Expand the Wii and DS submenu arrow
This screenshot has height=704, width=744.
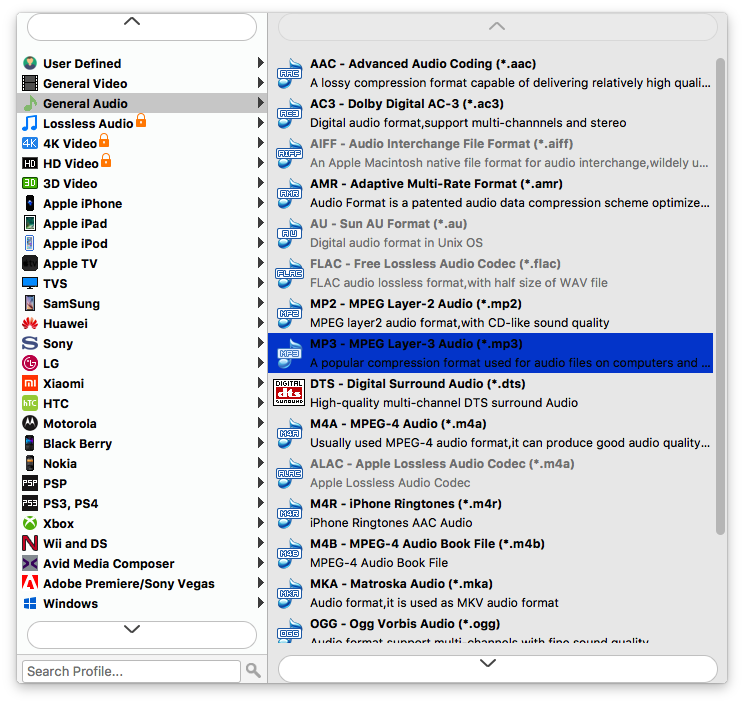click(260, 542)
